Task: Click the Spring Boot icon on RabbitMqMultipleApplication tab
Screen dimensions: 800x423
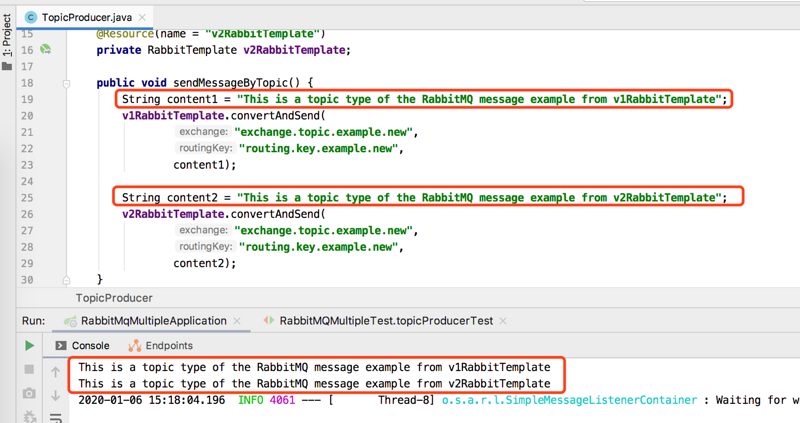Action: (70, 321)
